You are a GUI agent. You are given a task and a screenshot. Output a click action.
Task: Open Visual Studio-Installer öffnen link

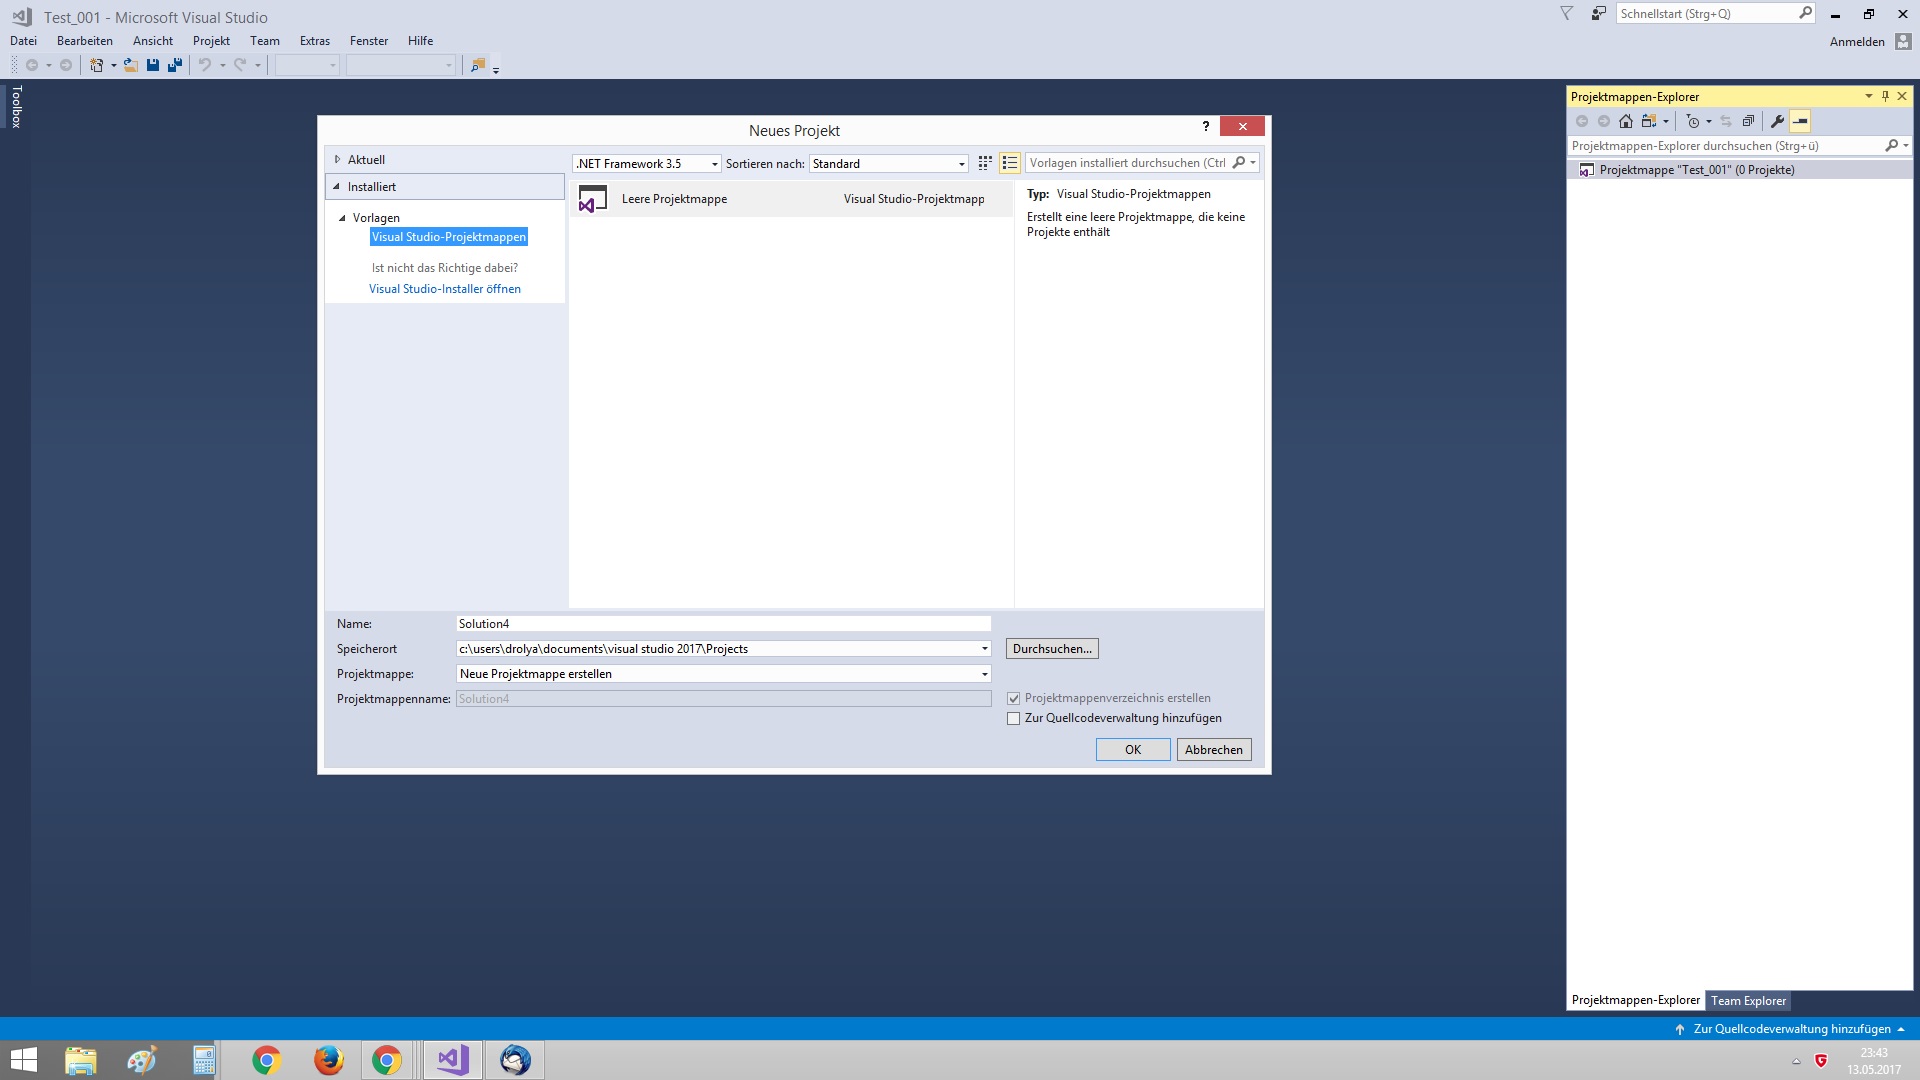point(445,289)
